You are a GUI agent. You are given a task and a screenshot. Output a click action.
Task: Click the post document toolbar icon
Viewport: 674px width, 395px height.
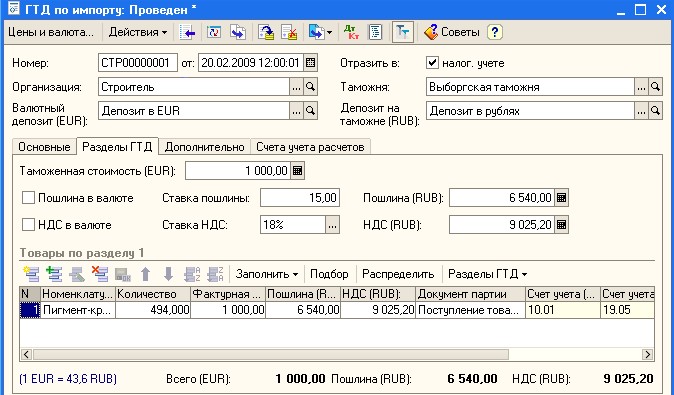[x=266, y=32]
